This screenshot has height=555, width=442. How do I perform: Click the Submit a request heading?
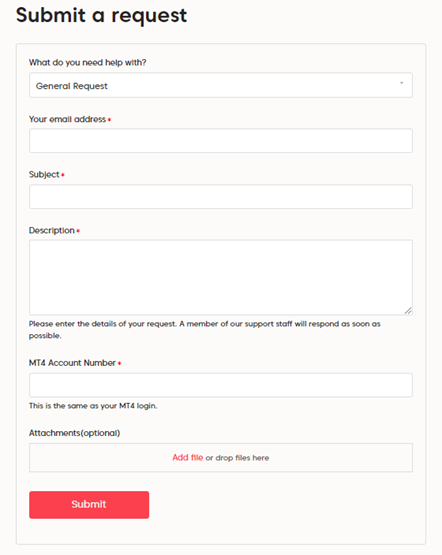pyautogui.click(x=101, y=16)
